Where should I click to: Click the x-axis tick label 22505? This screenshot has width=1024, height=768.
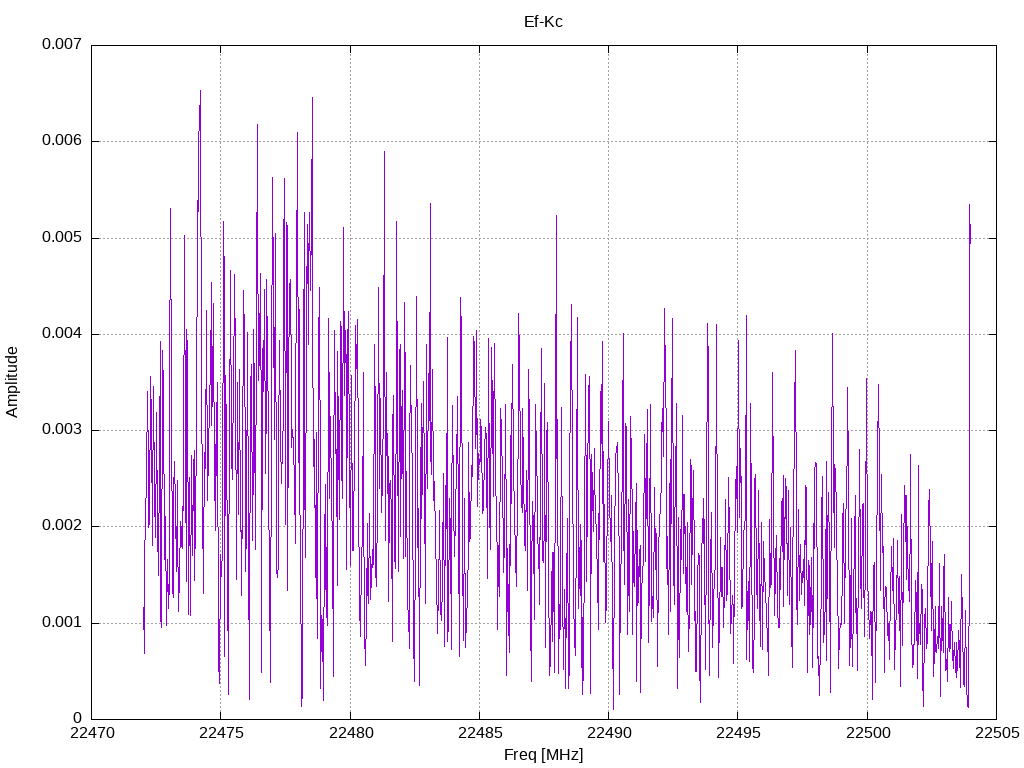click(x=997, y=733)
